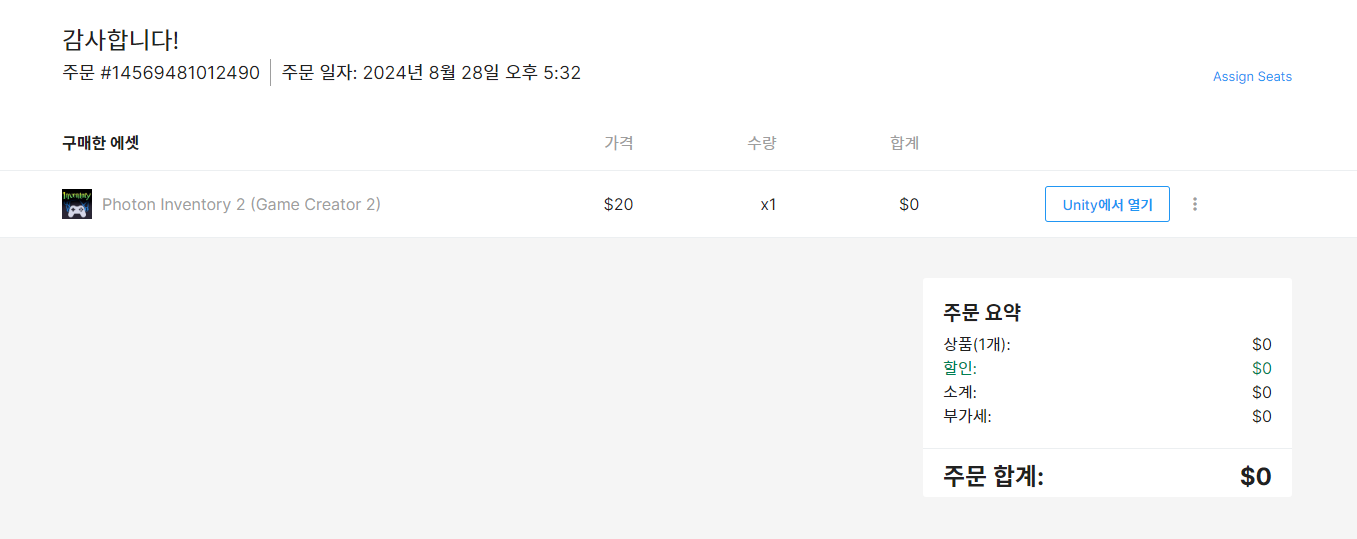Click the 주문 합계 order total label
Image resolution: width=1357 pixels, height=539 pixels.
point(993,477)
